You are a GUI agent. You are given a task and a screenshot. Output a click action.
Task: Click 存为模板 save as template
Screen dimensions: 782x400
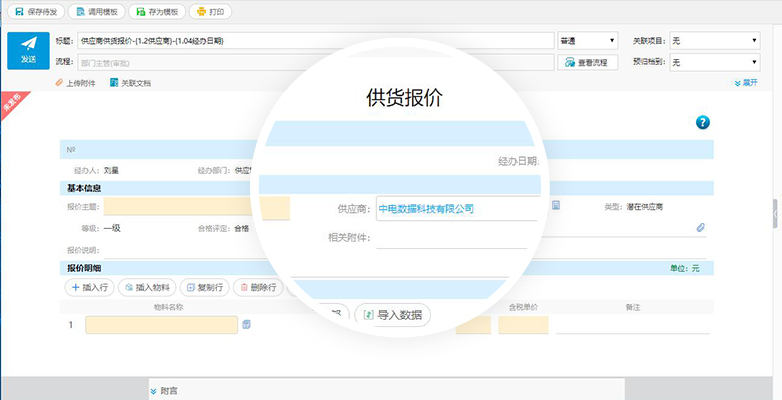(x=158, y=12)
